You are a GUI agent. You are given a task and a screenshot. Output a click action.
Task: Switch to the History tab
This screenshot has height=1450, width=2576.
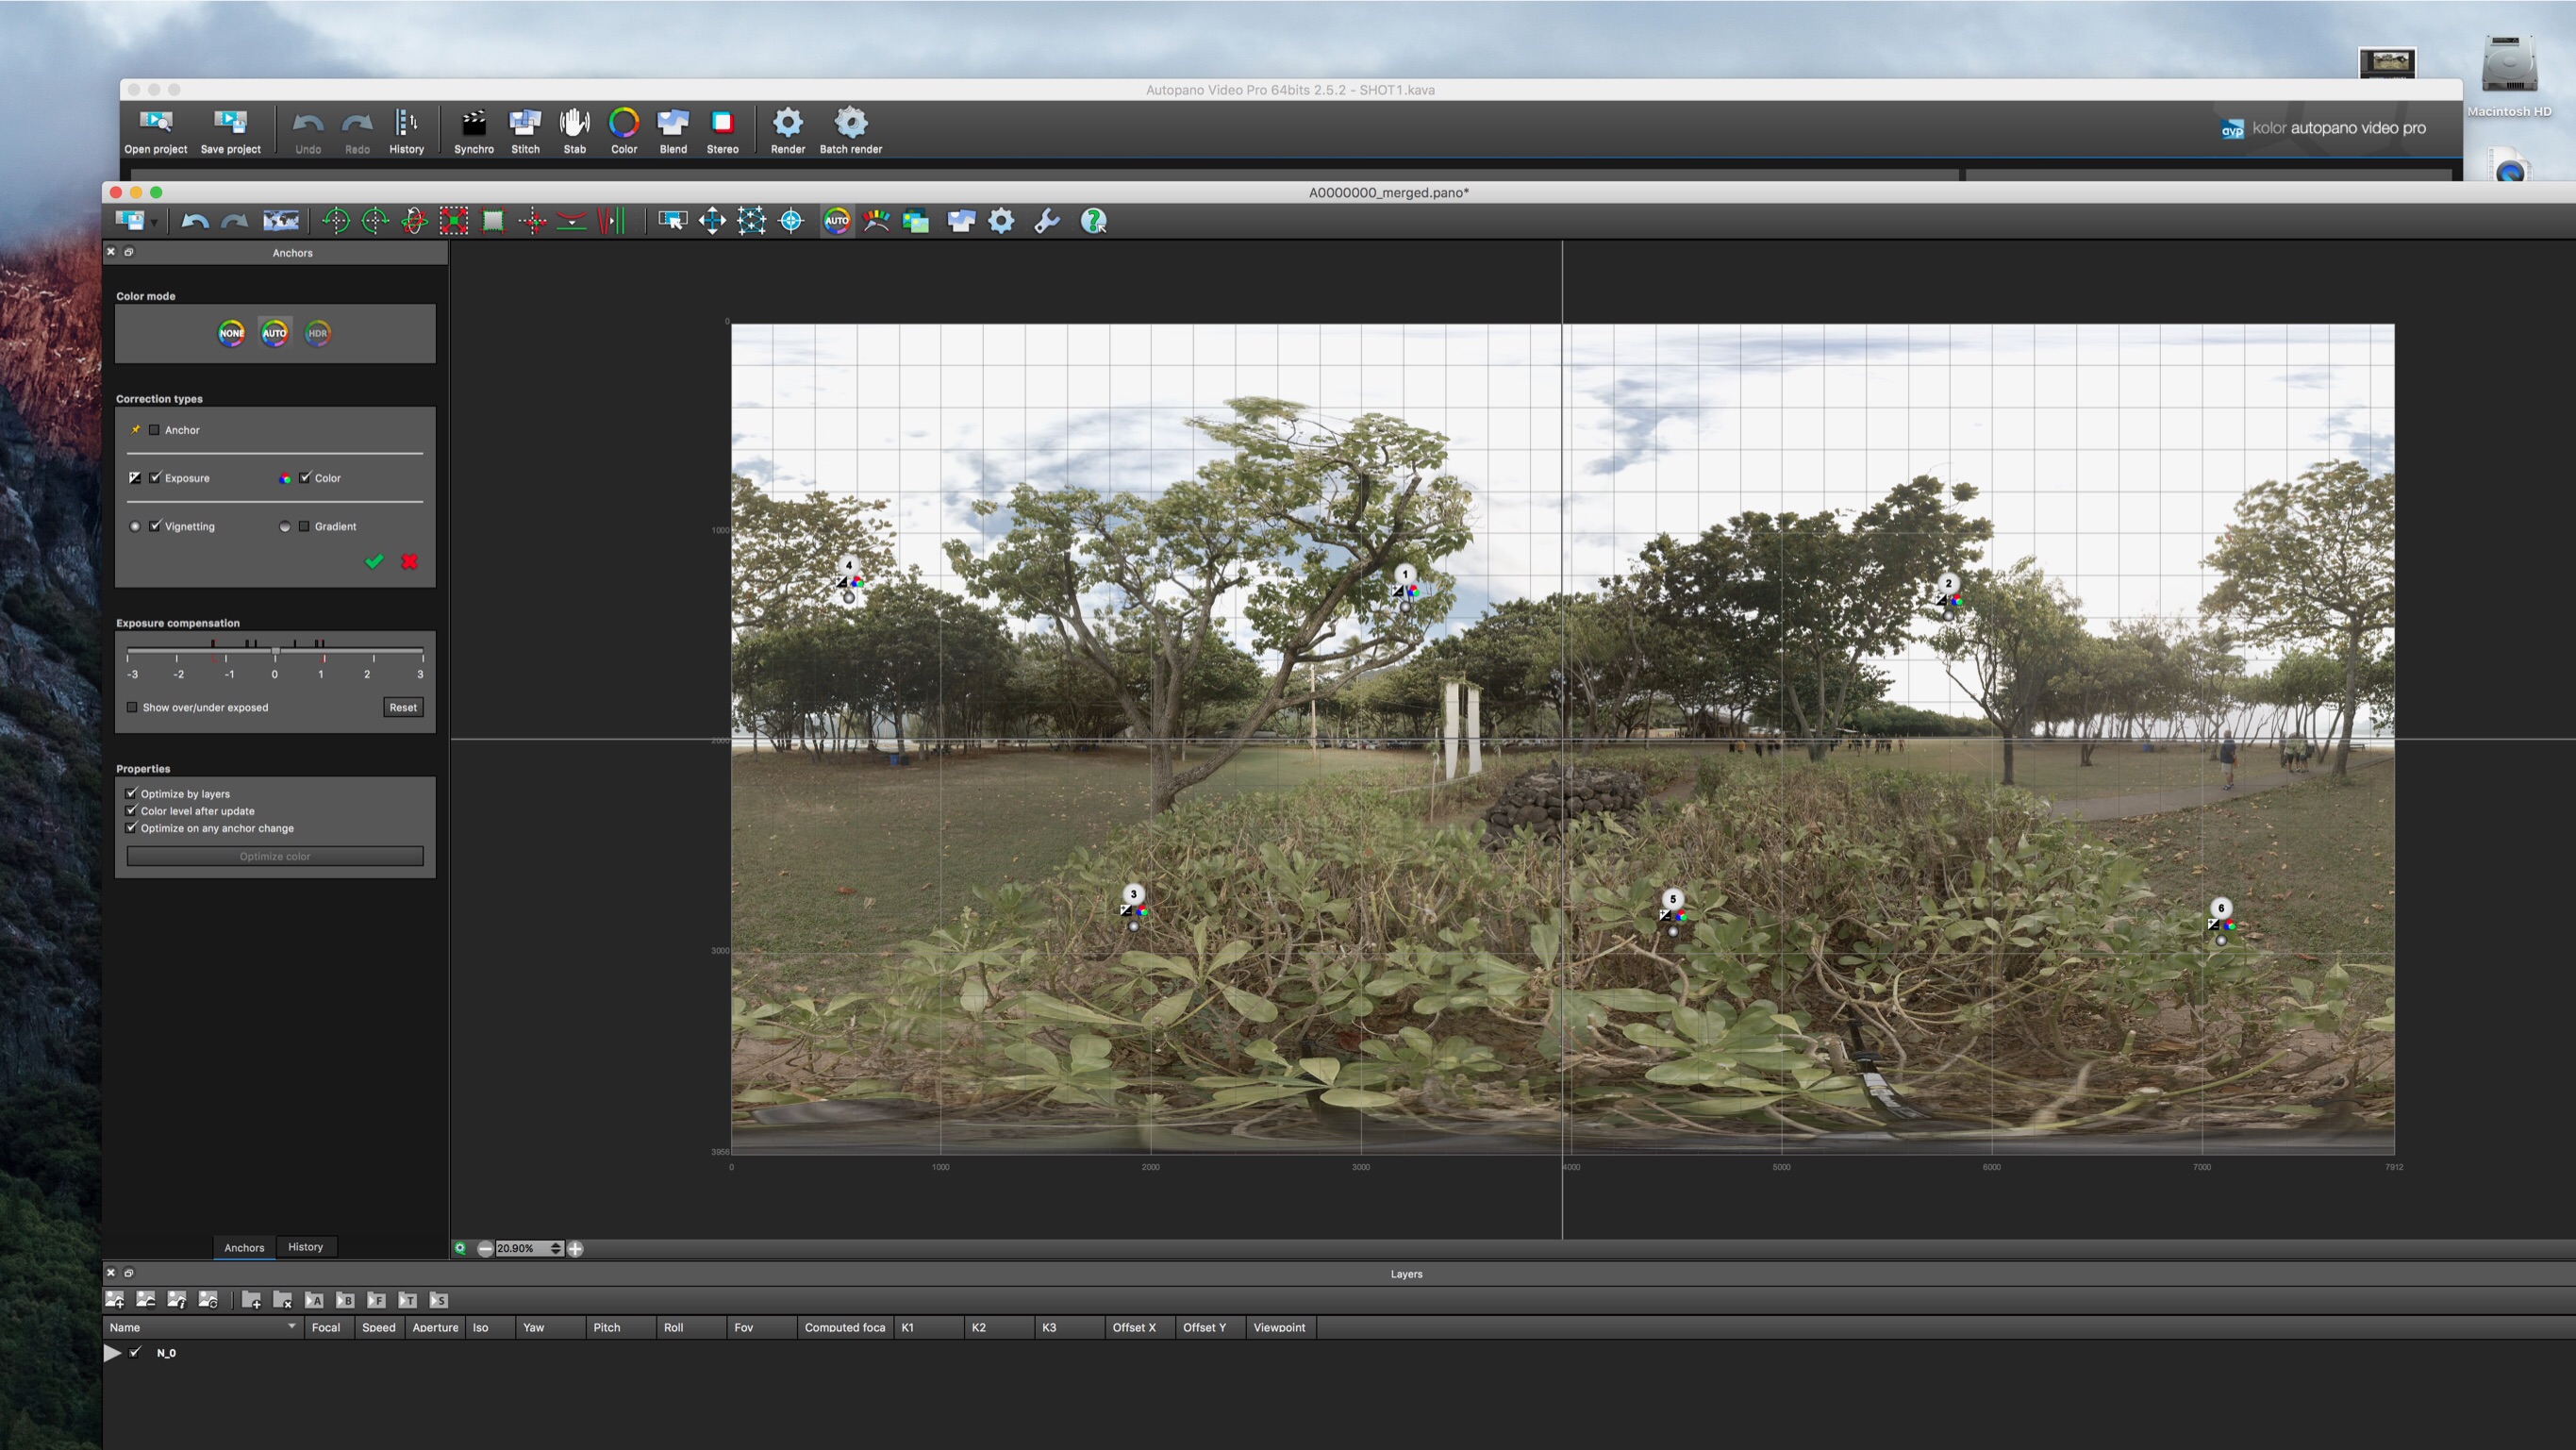(x=306, y=1247)
